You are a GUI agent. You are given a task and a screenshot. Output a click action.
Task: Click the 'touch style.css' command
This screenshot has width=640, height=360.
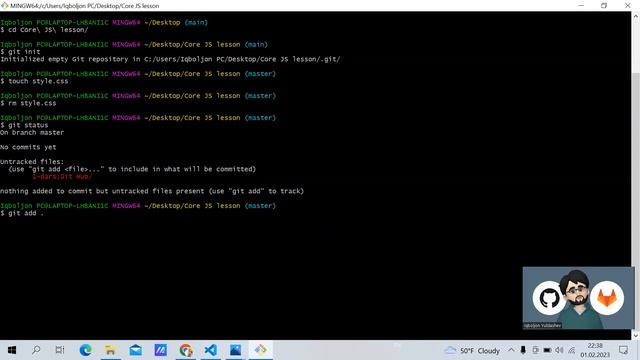[x=34, y=81]
